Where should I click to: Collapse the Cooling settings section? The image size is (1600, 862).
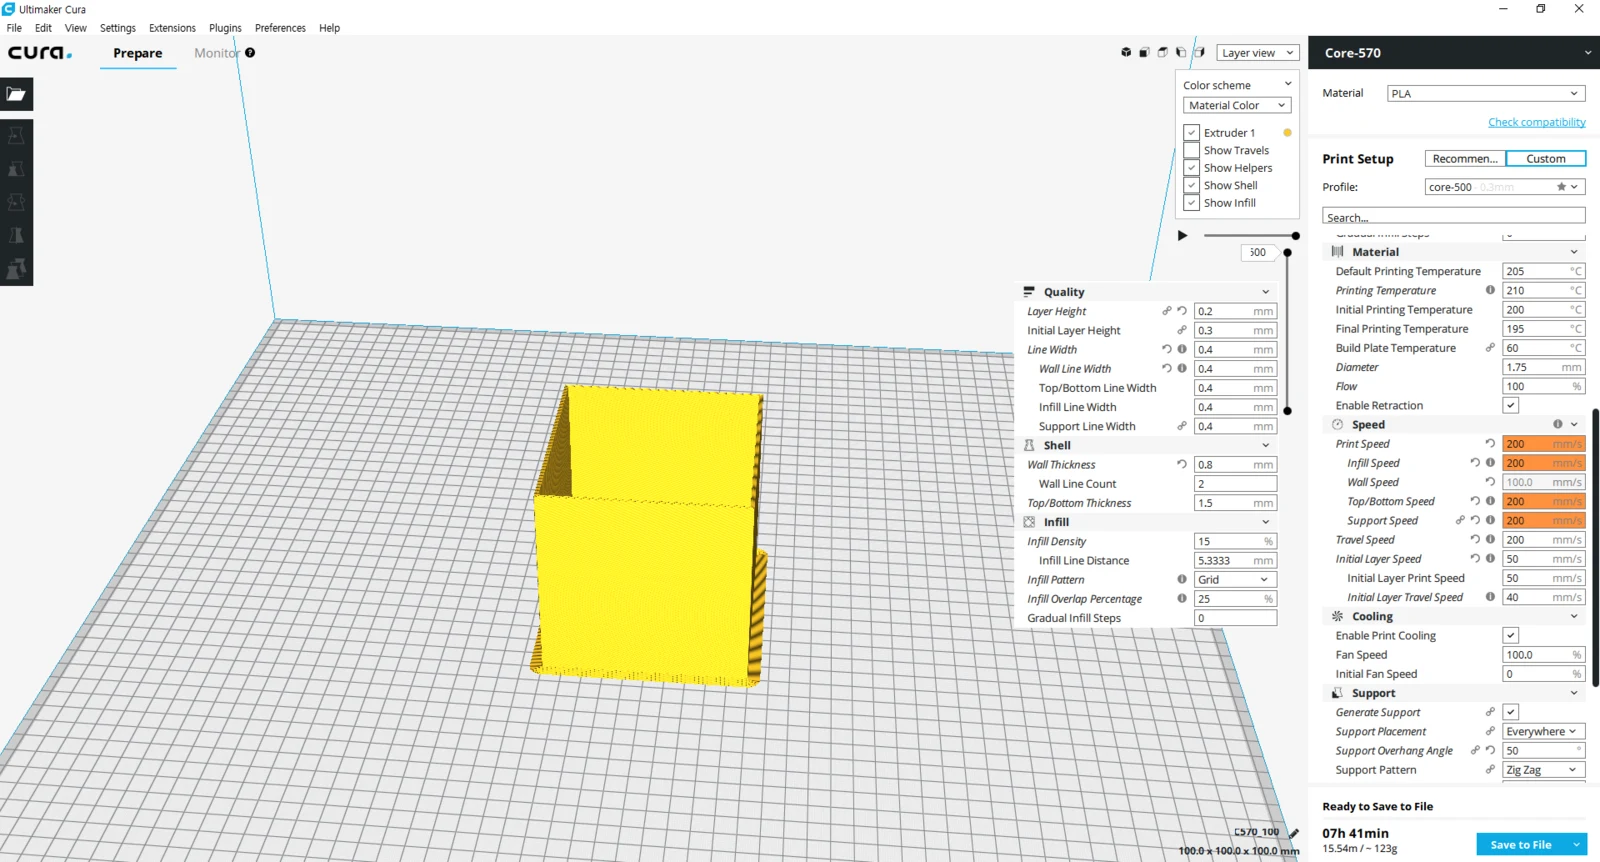(1574, 616)
